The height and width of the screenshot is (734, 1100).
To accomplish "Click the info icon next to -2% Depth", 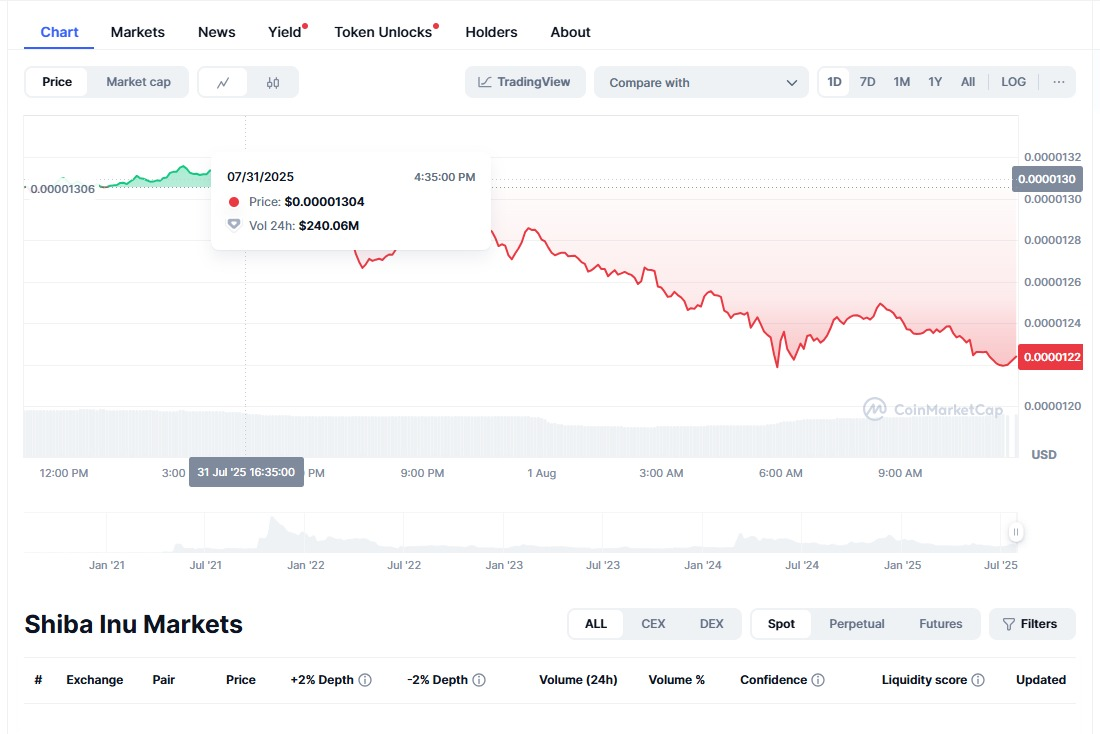I will [479, 680].
